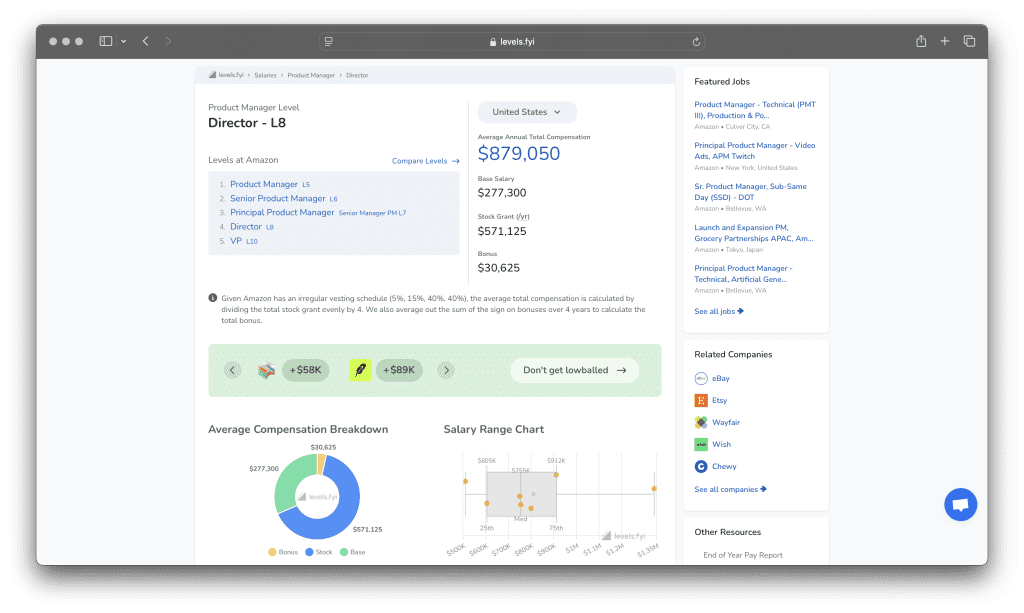Click the eBay company logo icon
This screenshot has height=613, width=1024.
tap(701, 378)
